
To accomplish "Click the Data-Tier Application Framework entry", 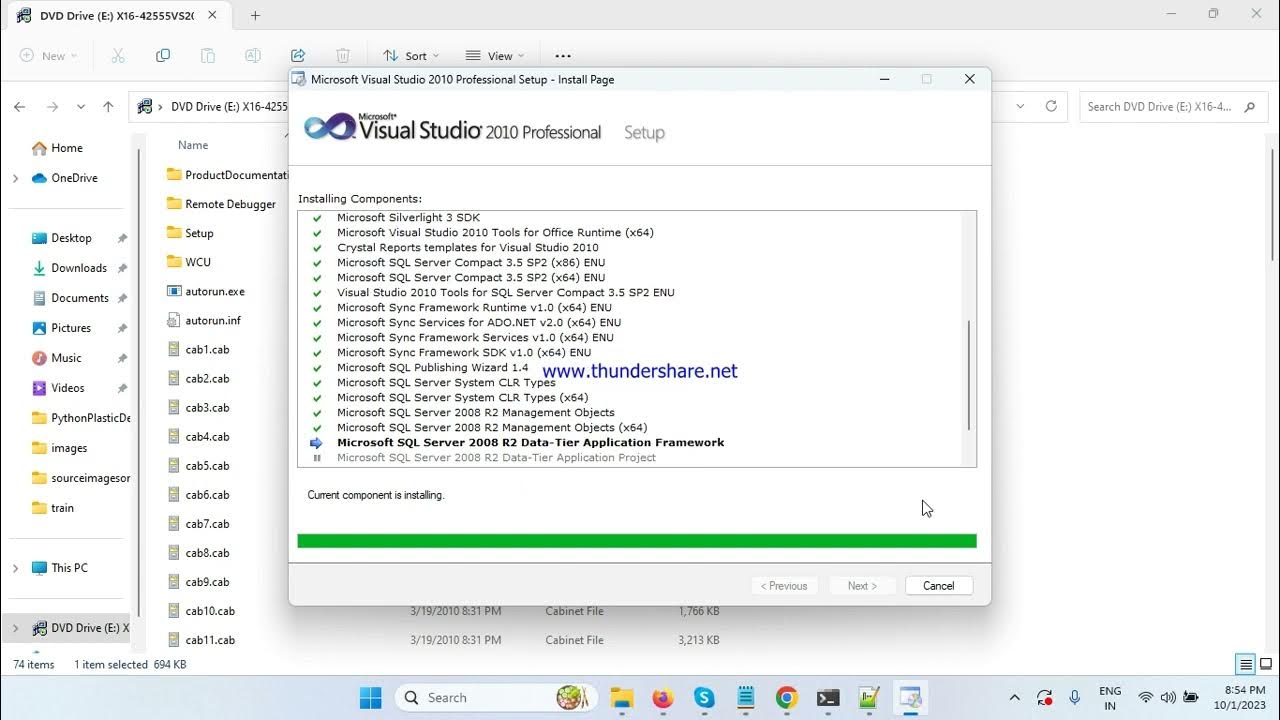I will tap(531, 443).
